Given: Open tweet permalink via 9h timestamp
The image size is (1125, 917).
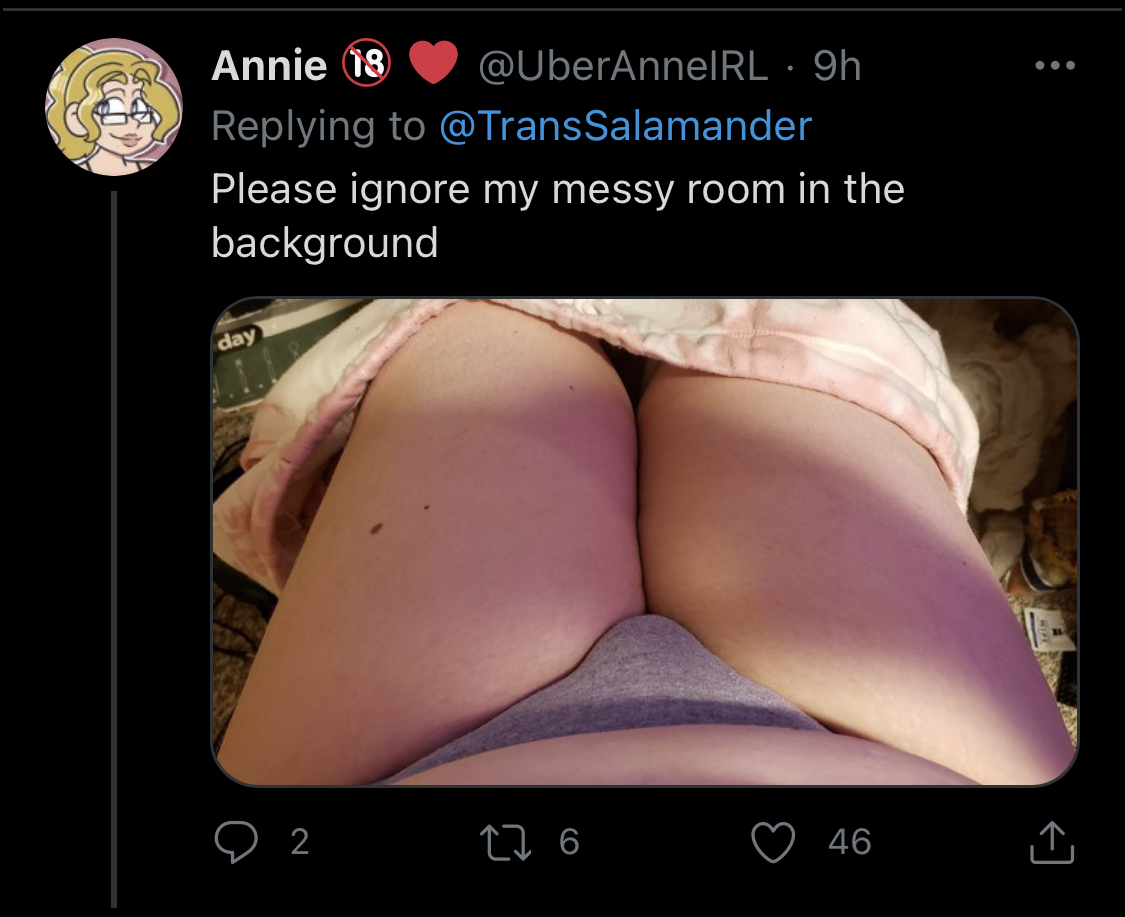Looking at the screenshot, I should (x=837, y=66).
